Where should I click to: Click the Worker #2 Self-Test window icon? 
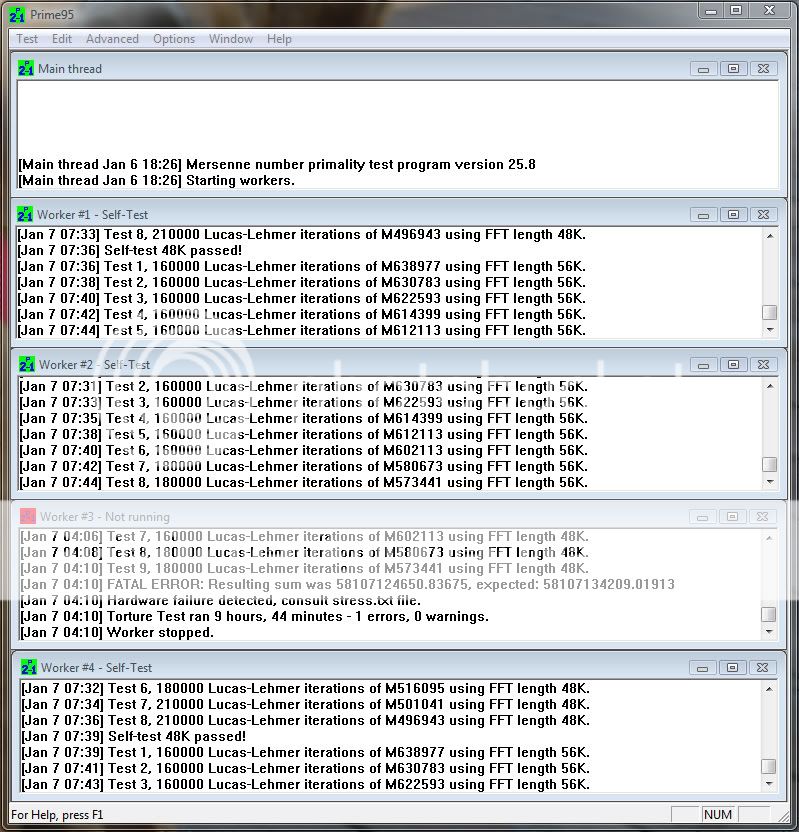tap(27, 365)
